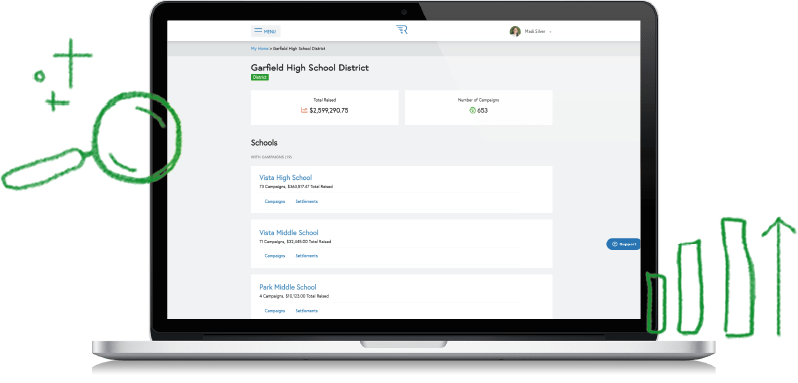Viewport: 798px width, 383px height.
Task: Click the Garfield High School District breadcrumb text
Action: coord(299,48)
